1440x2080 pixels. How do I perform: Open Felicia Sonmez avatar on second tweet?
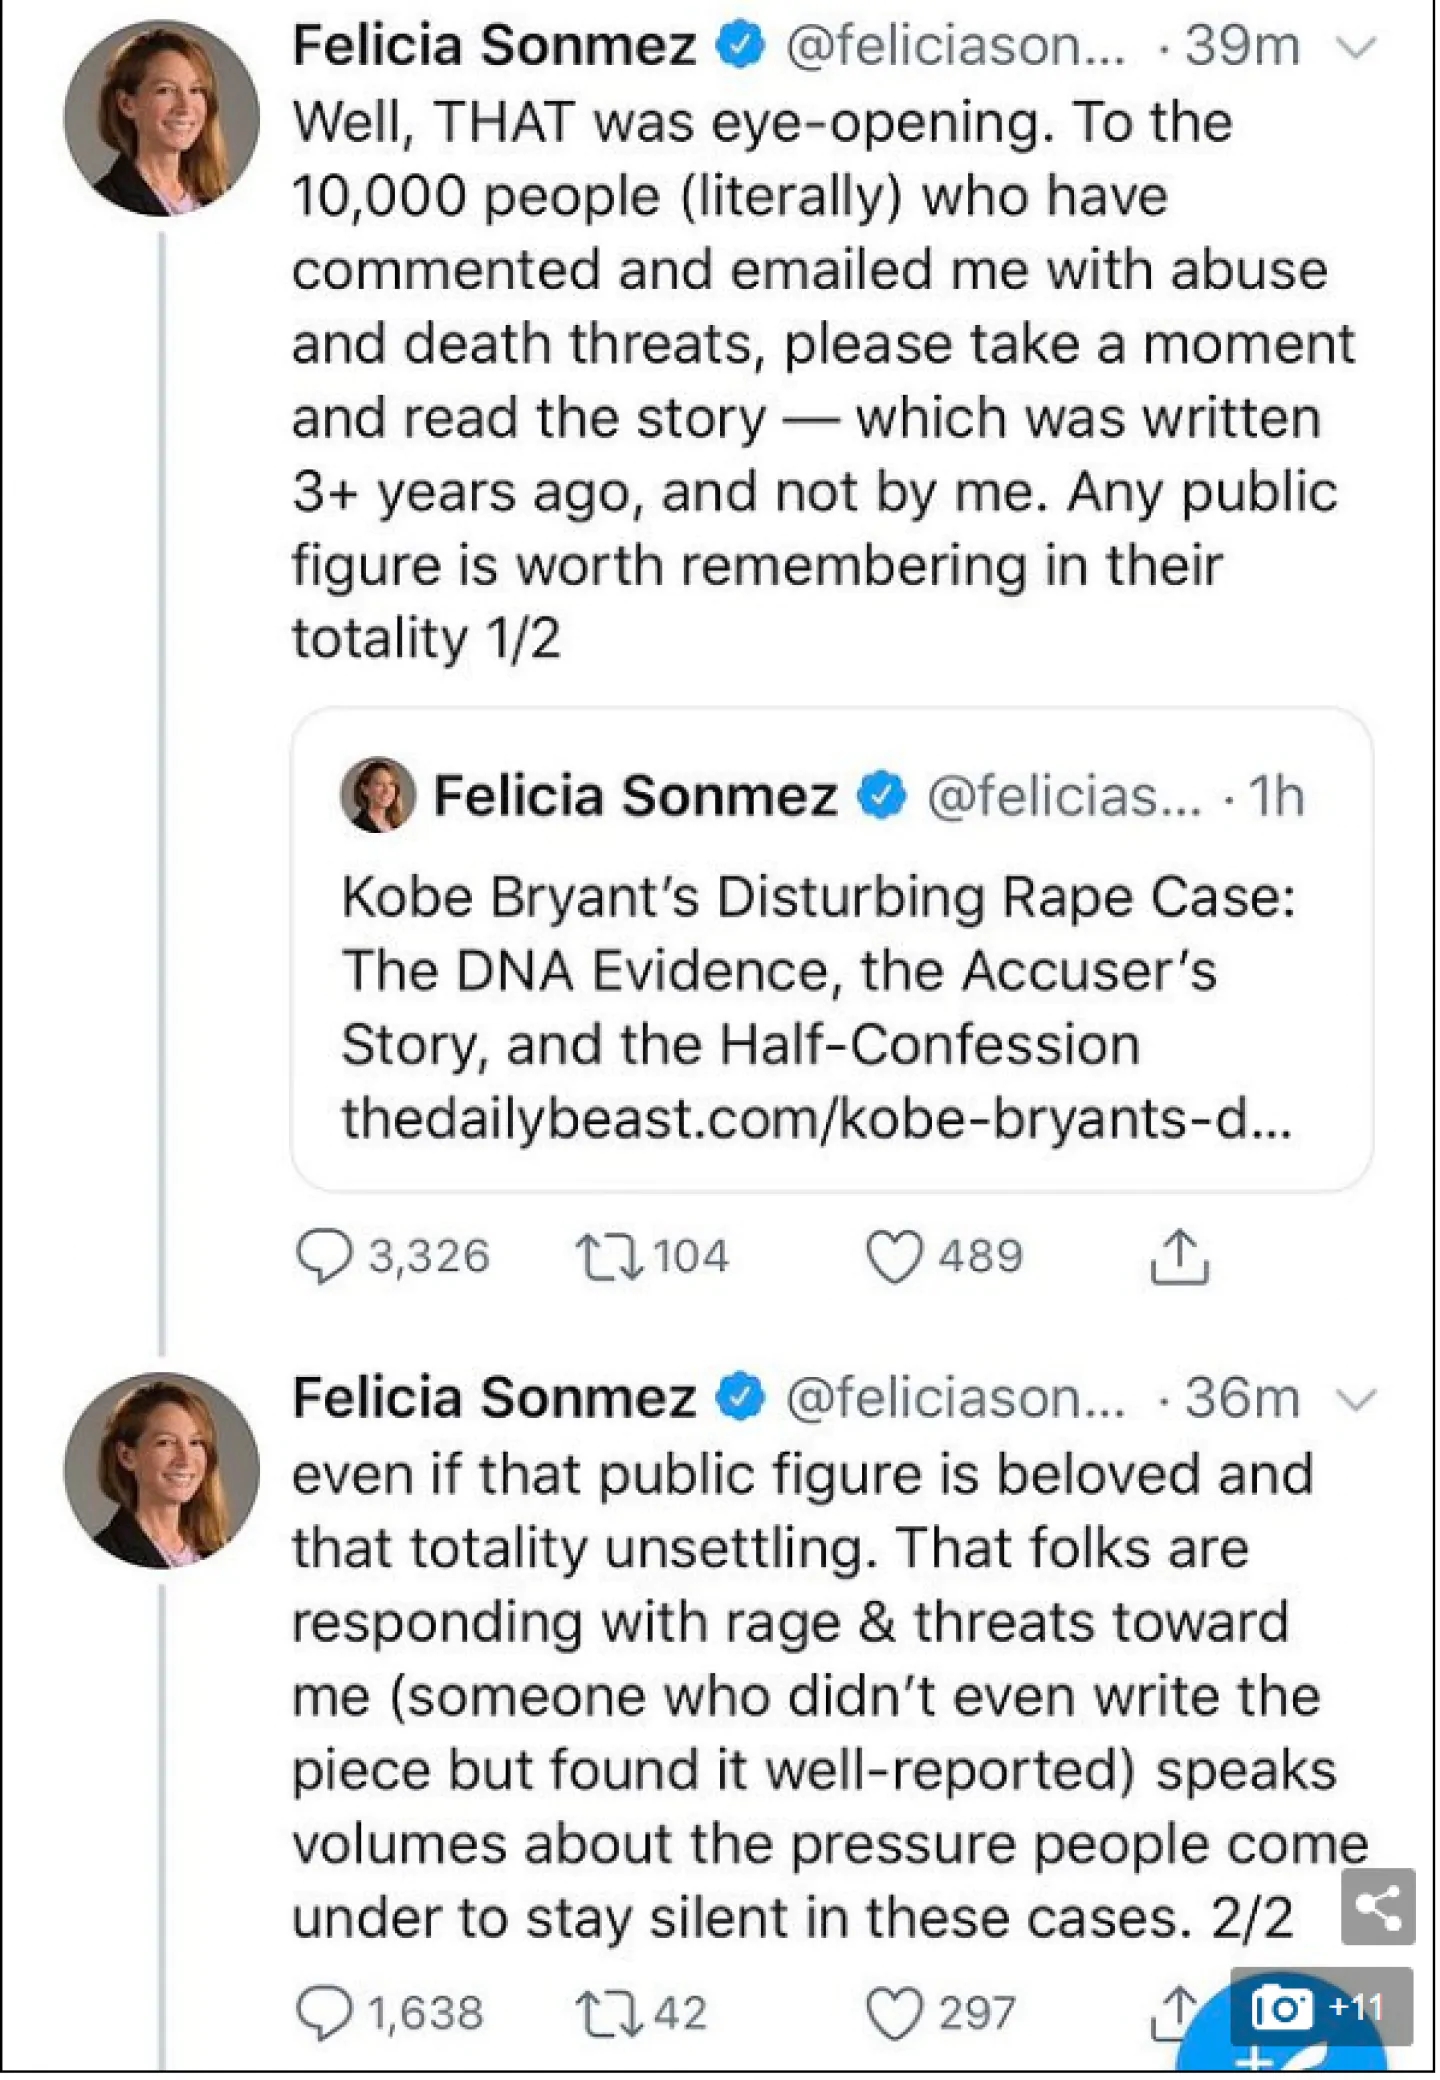[162, 1470]
